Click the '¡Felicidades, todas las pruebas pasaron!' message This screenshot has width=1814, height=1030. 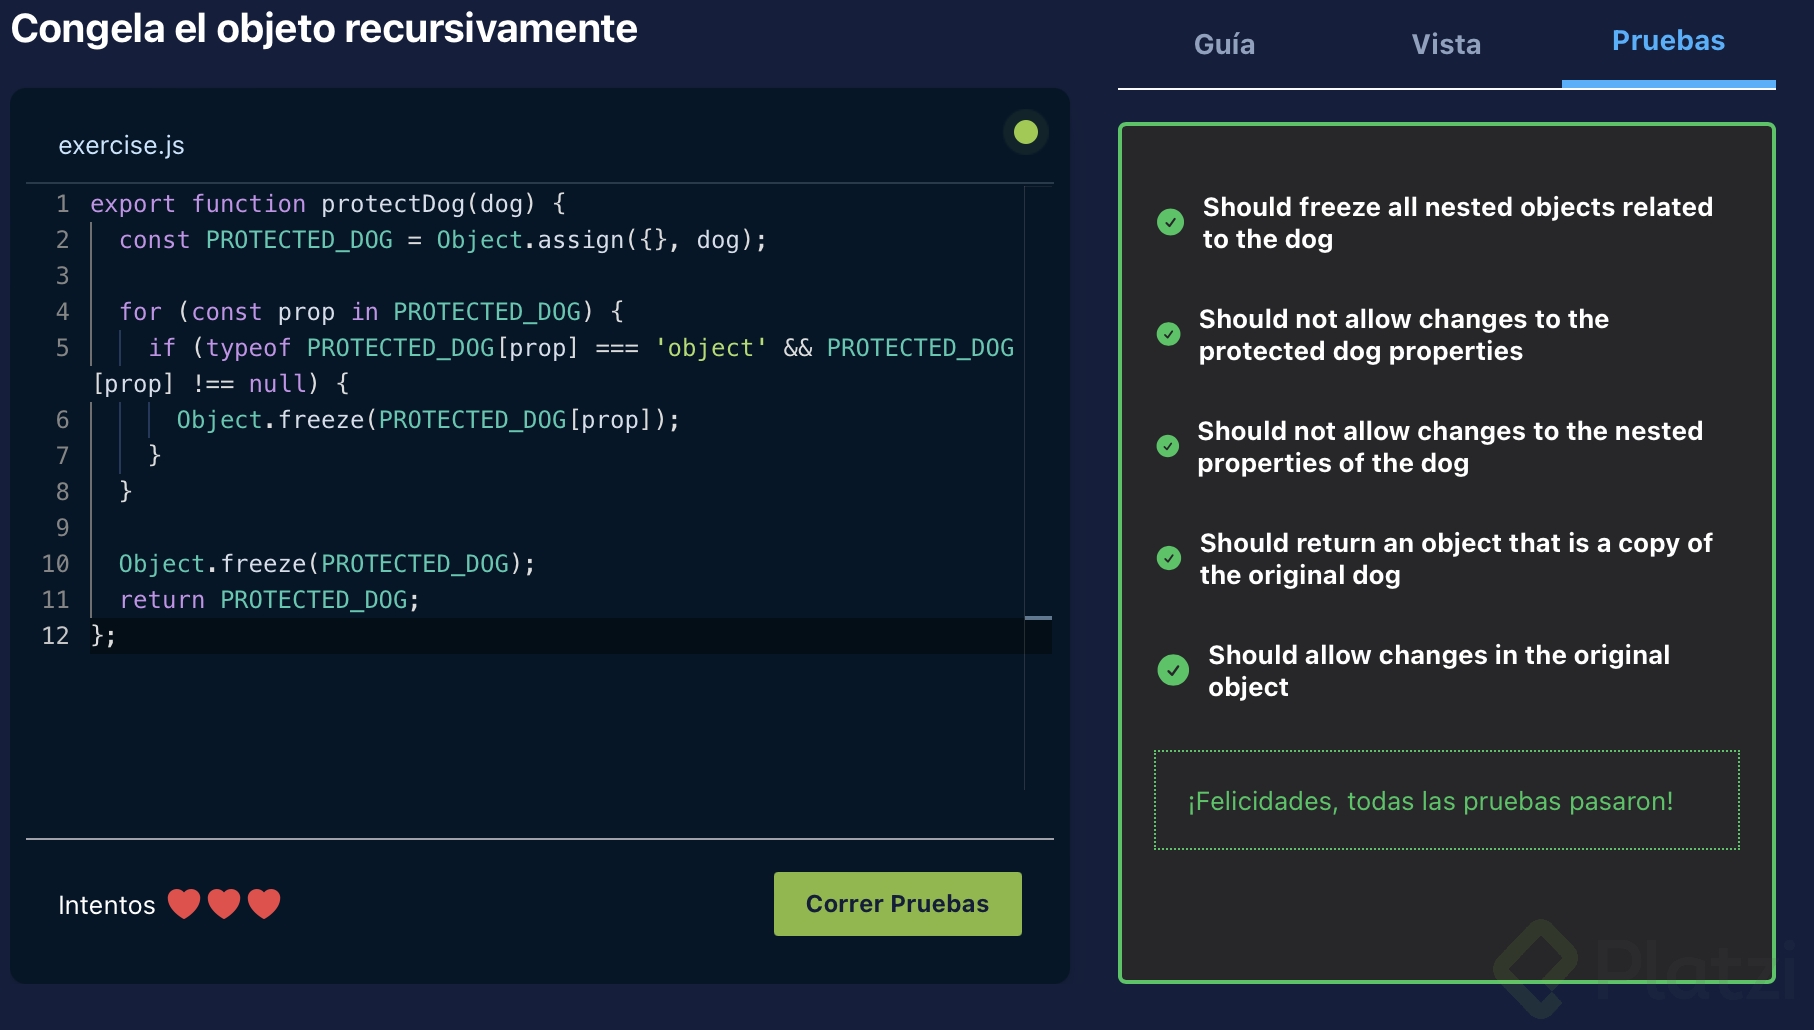point(1430,801)
